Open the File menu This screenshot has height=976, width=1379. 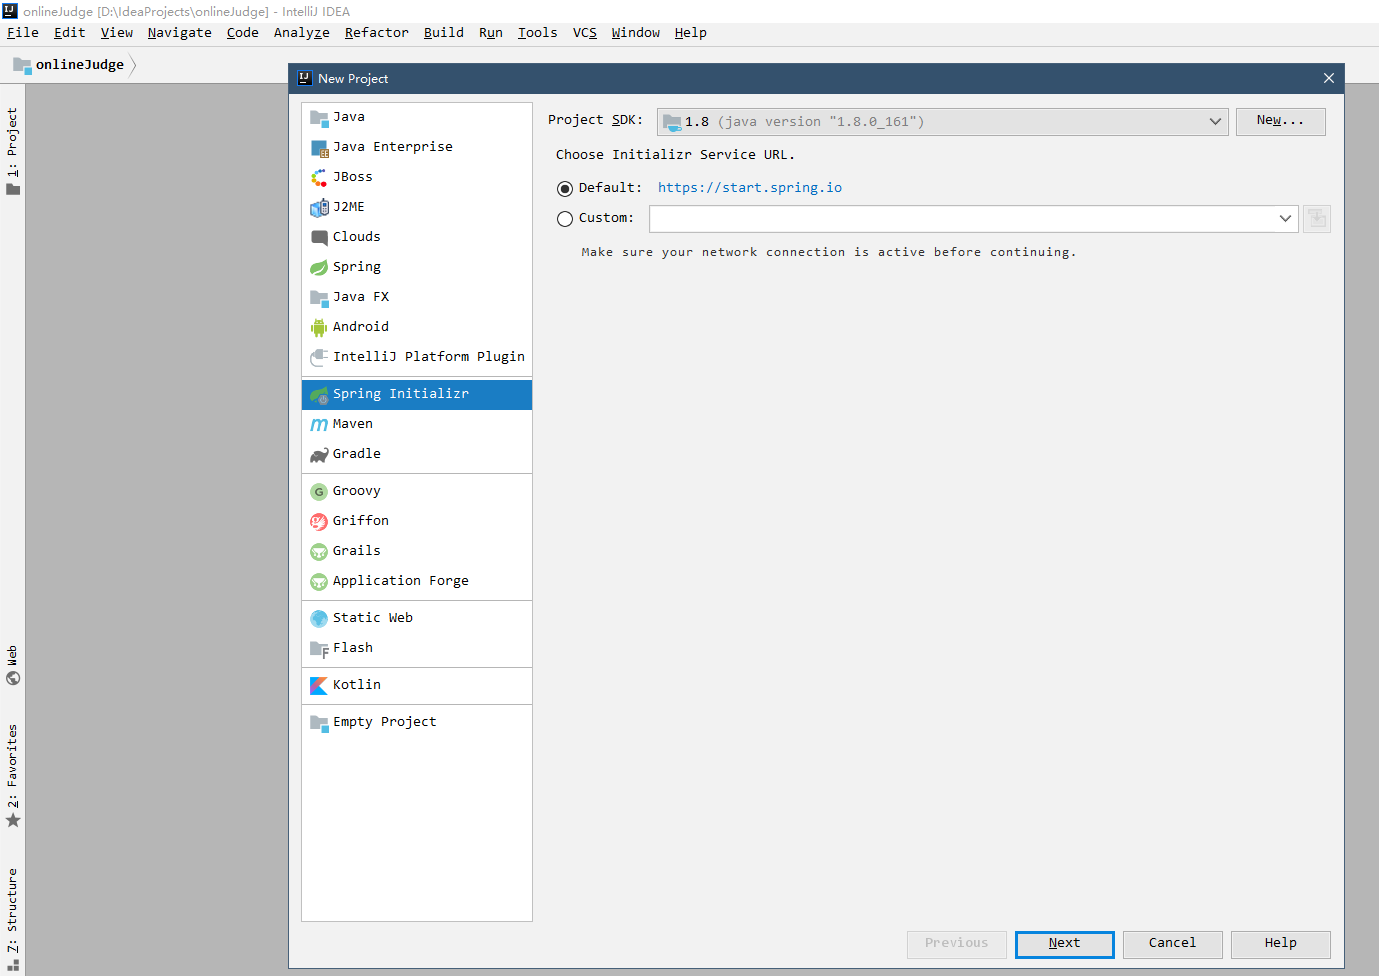(x=23, y=33)
